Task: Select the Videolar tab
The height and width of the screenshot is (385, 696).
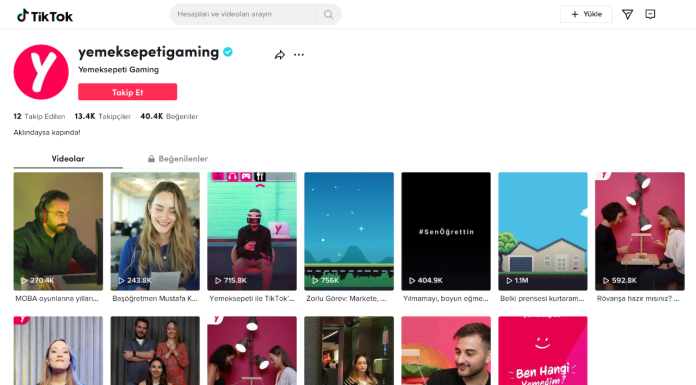Action: [x=68, y=159]
